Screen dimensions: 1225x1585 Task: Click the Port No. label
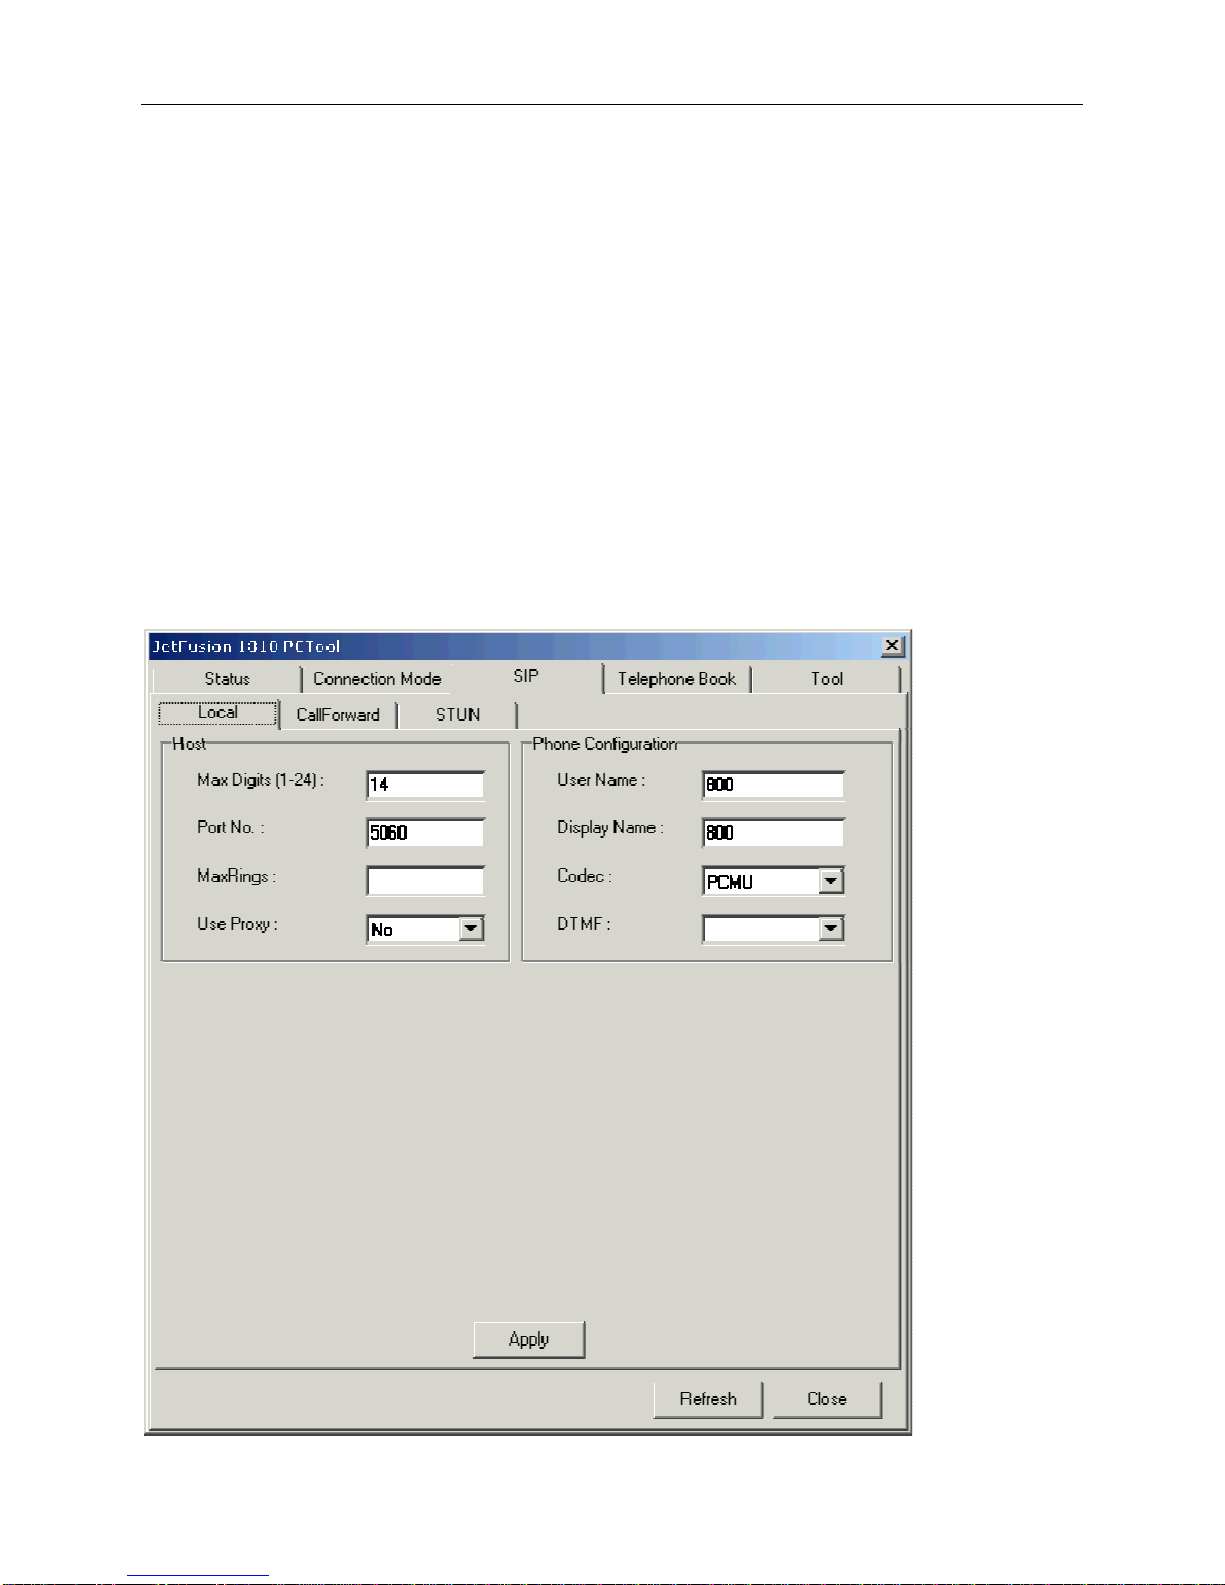point(230,828)
